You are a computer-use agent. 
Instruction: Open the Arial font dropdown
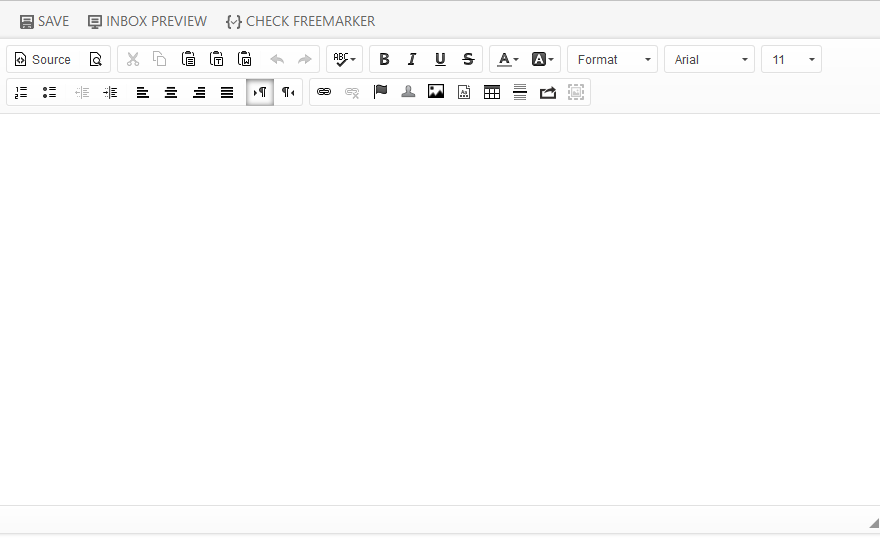pos(709,59)
